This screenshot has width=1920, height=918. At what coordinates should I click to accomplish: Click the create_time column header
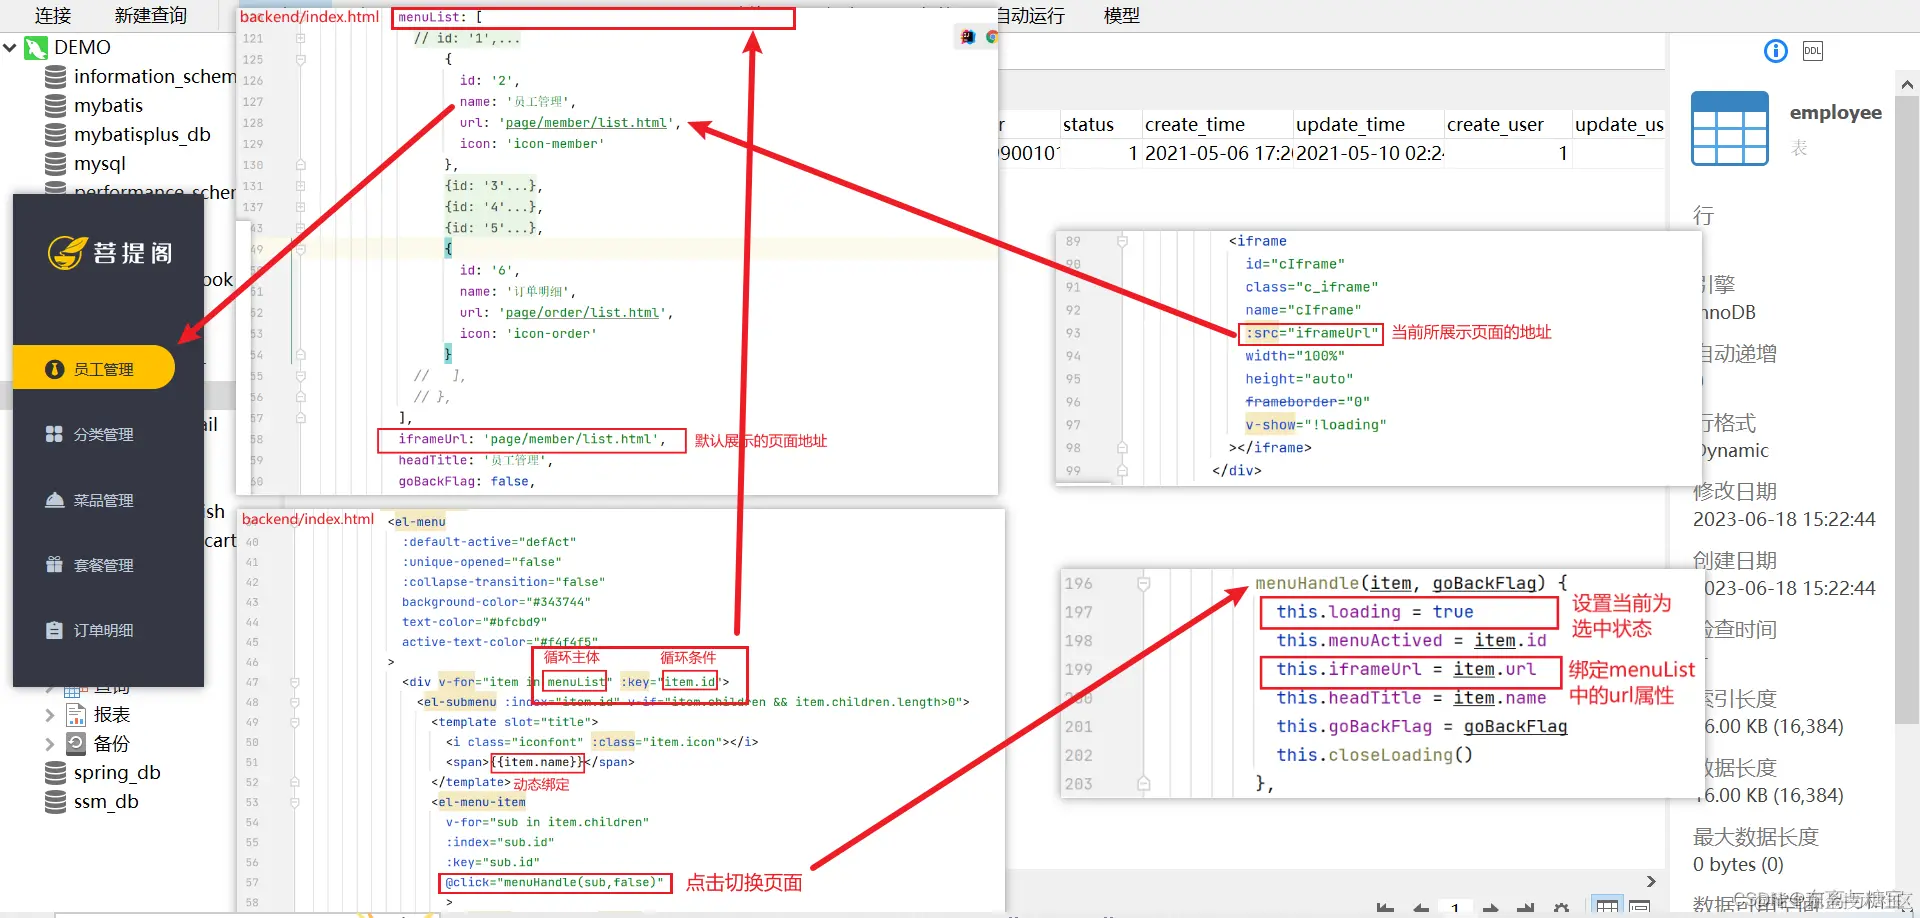(x=1217, y=124)
